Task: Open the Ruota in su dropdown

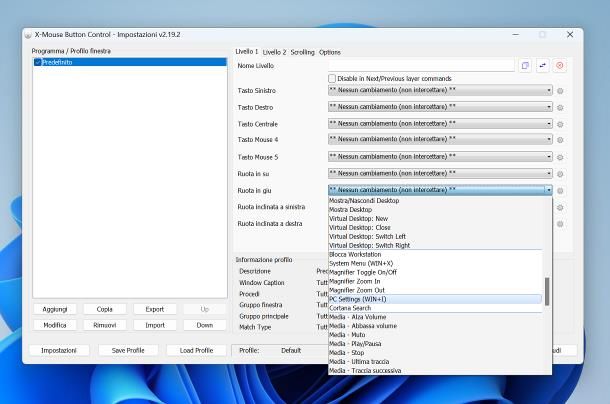Action: [x=440, y=173]
